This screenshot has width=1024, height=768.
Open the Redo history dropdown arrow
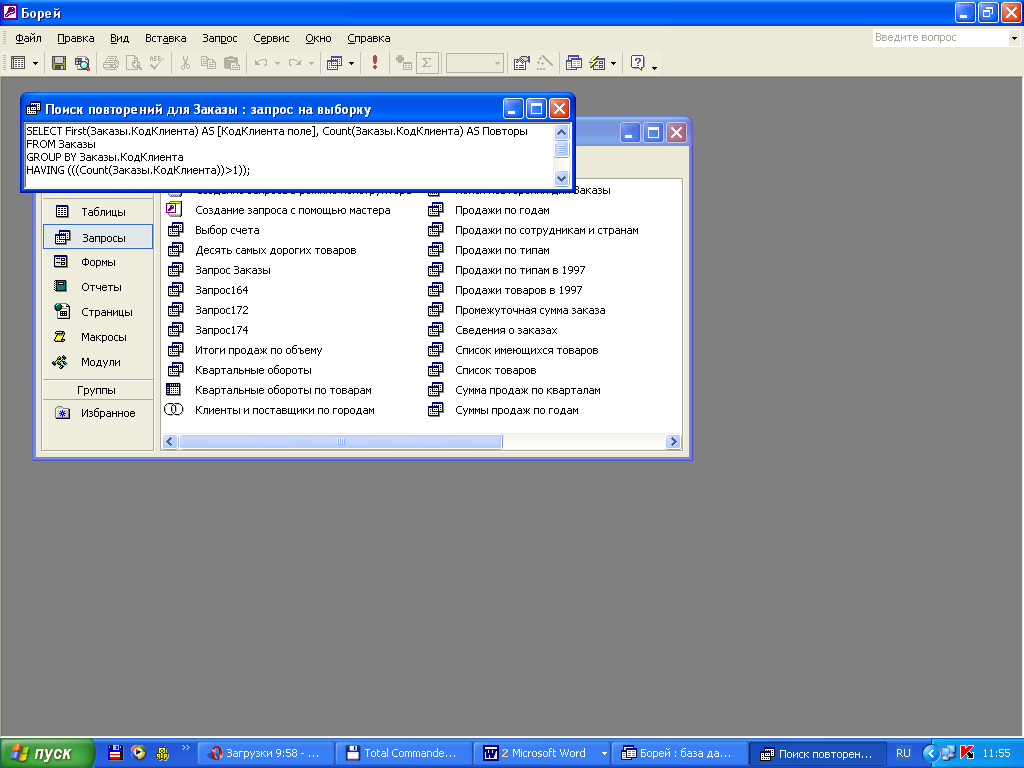312,63
